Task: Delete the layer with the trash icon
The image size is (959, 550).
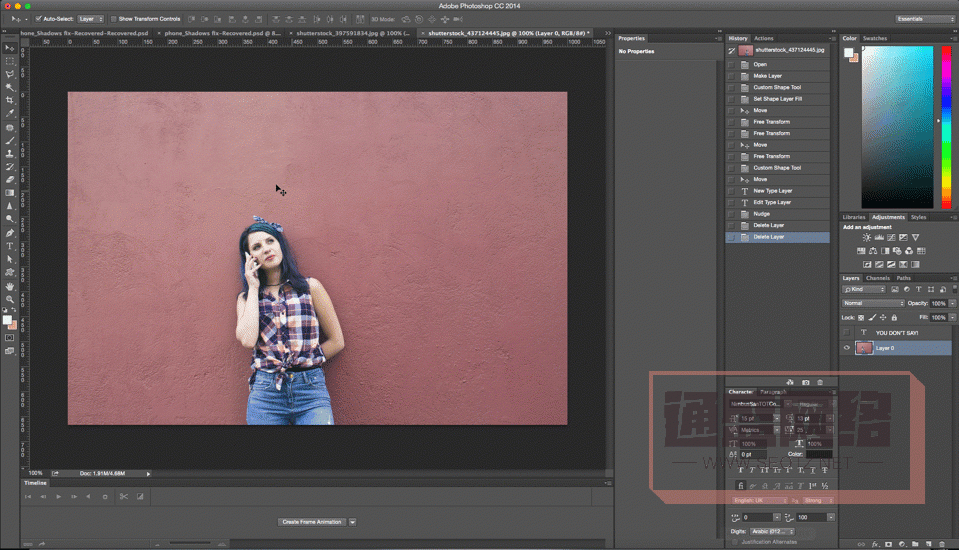Action: 944,544
